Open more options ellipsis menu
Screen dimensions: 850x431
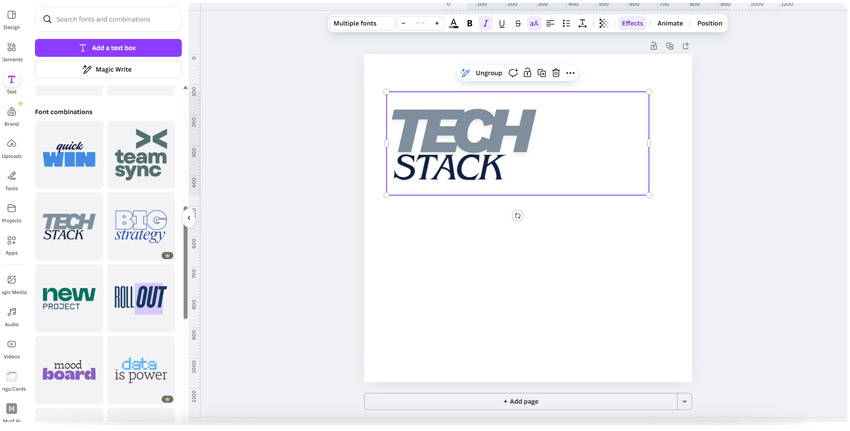pos(571,73)
